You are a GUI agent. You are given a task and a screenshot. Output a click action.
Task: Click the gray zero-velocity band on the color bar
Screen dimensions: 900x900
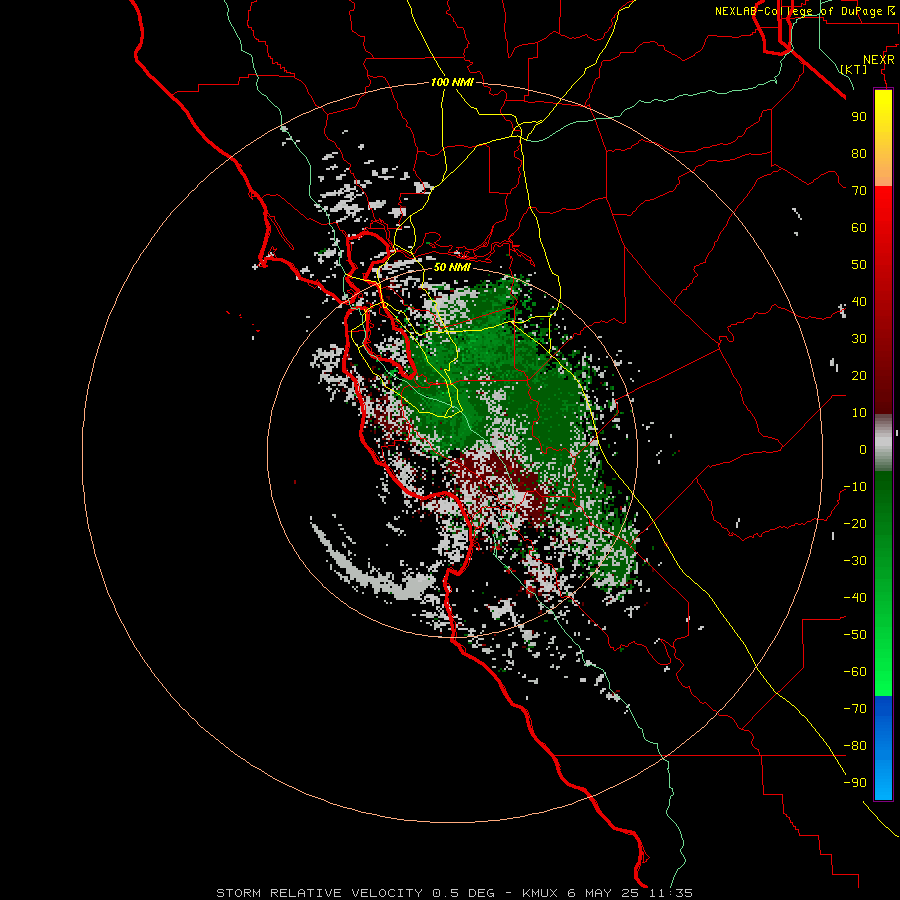[883, 443]
